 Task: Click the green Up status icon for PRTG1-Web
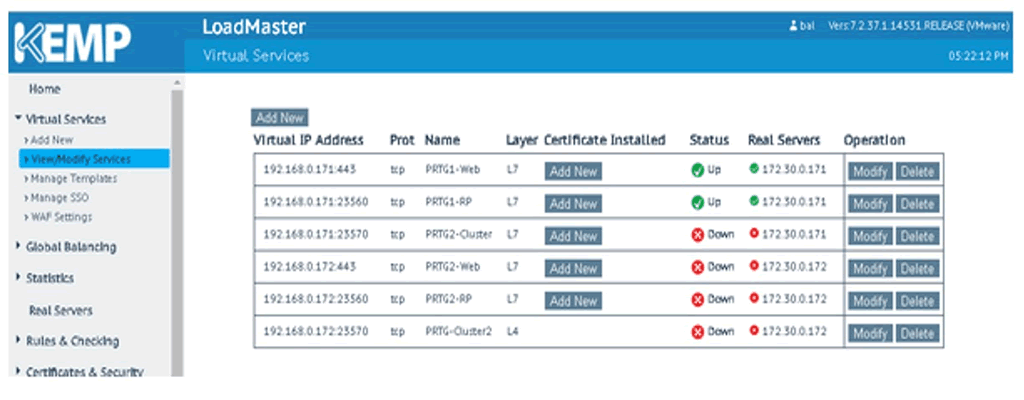click(x=697, y=171)
